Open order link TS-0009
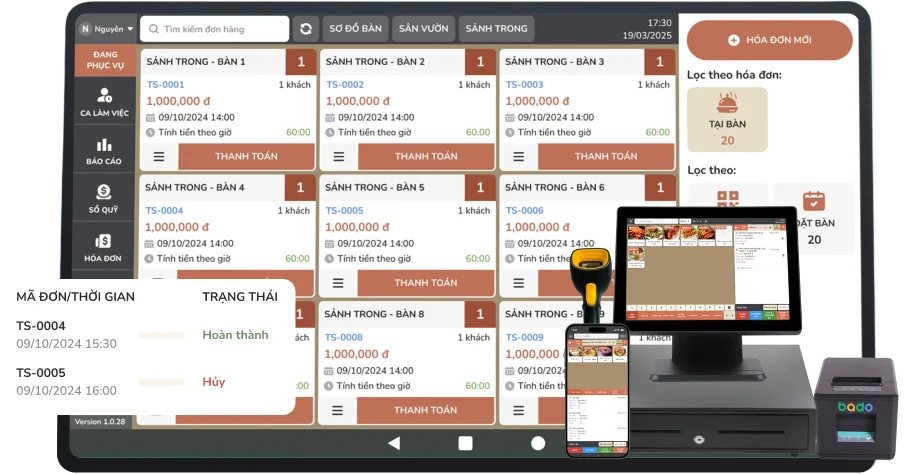 525,337
